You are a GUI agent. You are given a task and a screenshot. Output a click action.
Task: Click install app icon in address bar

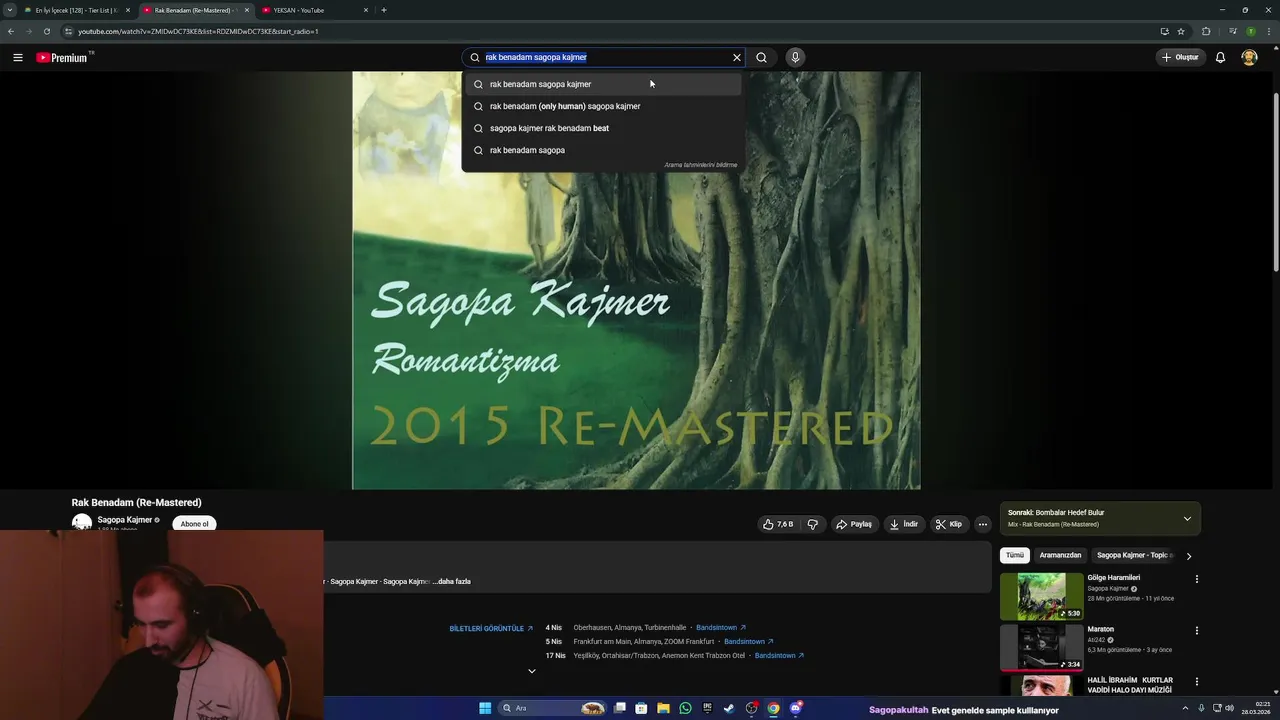coord(1164,31)
